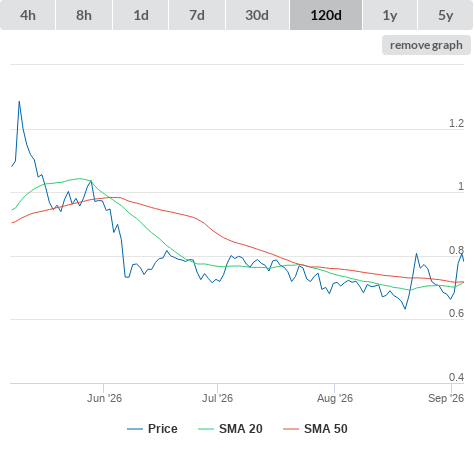Click the remove graph button
Image resolution: width=474 pixels, height=455 pixels.
click(x=426, y=45)
